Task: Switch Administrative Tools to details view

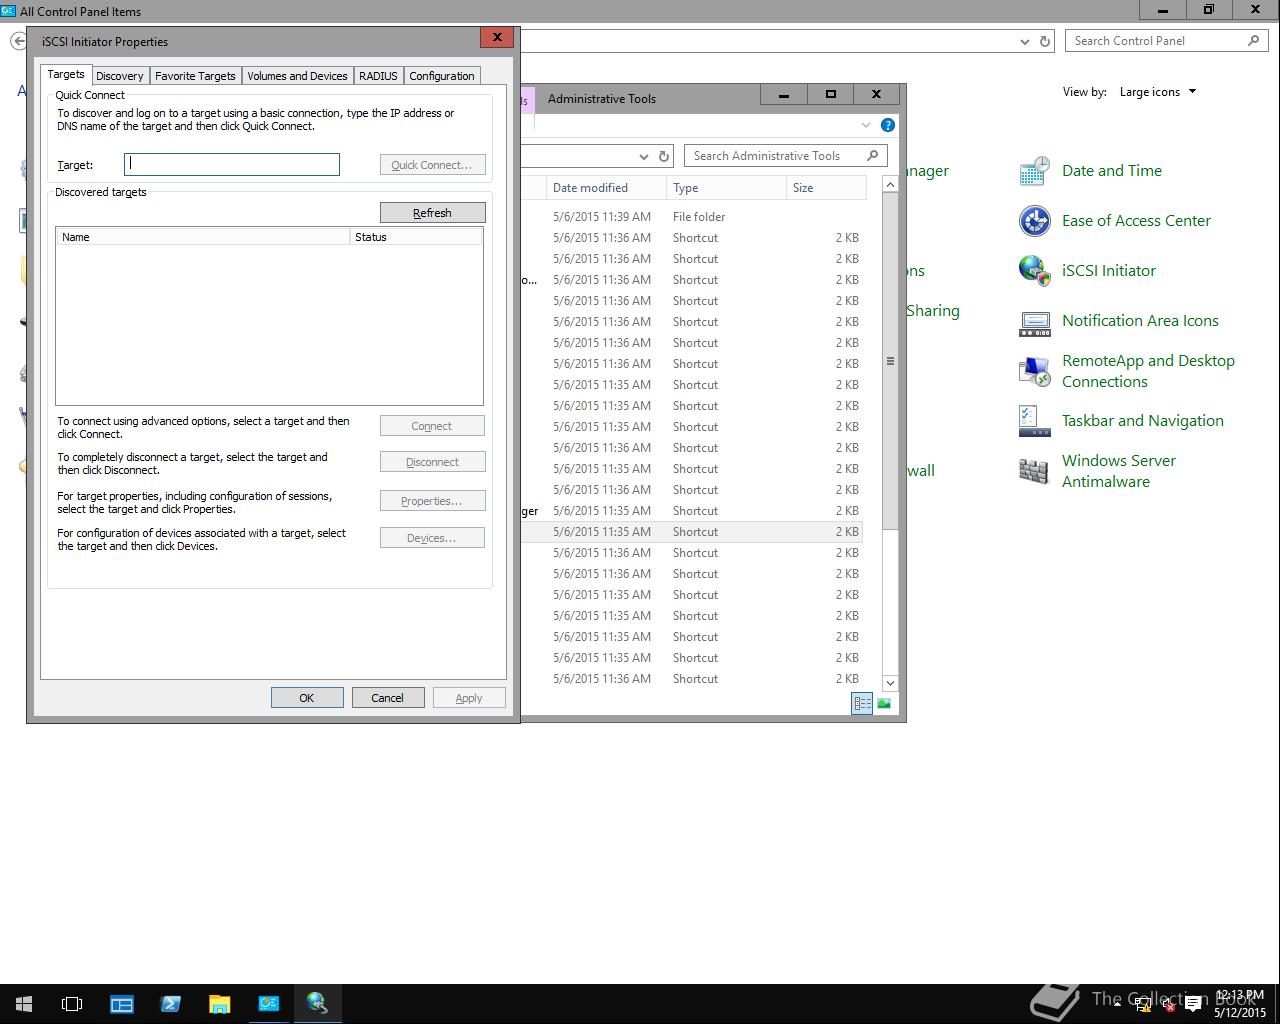Action: [862, 704]
